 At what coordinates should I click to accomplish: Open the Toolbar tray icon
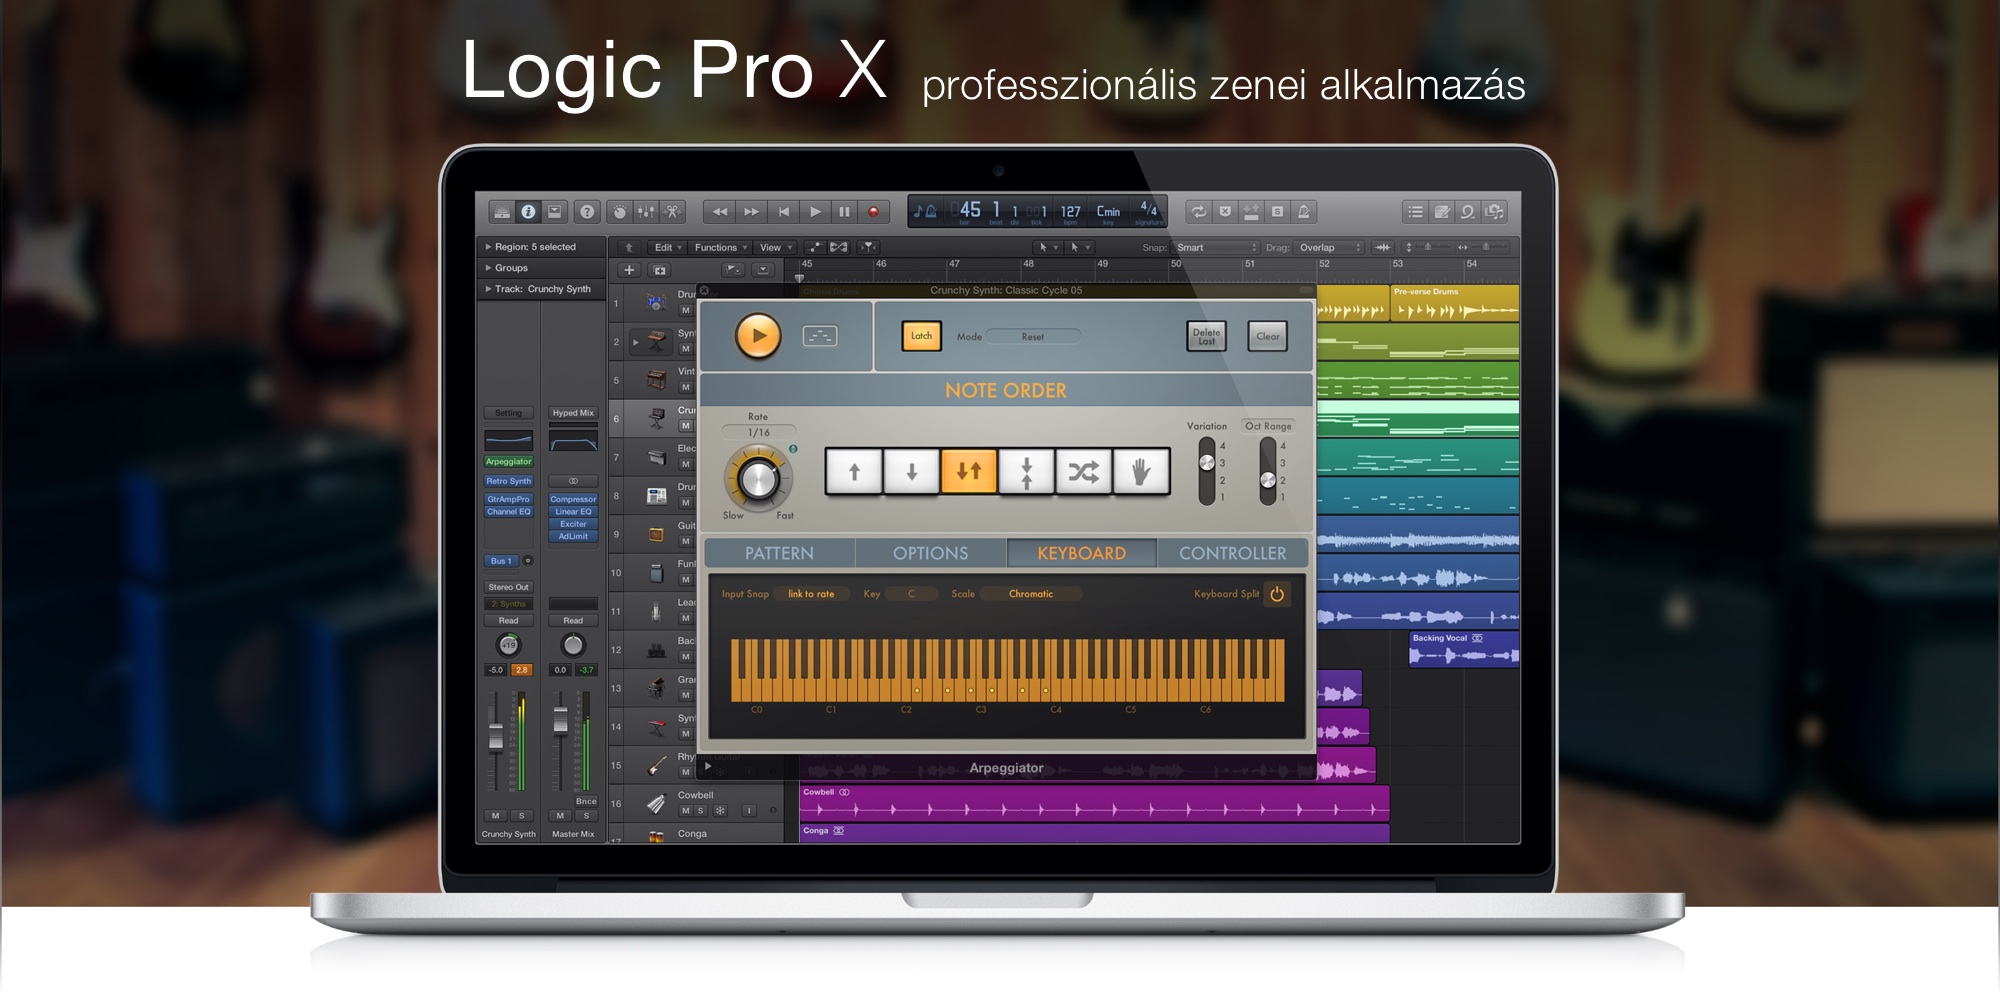555,212
